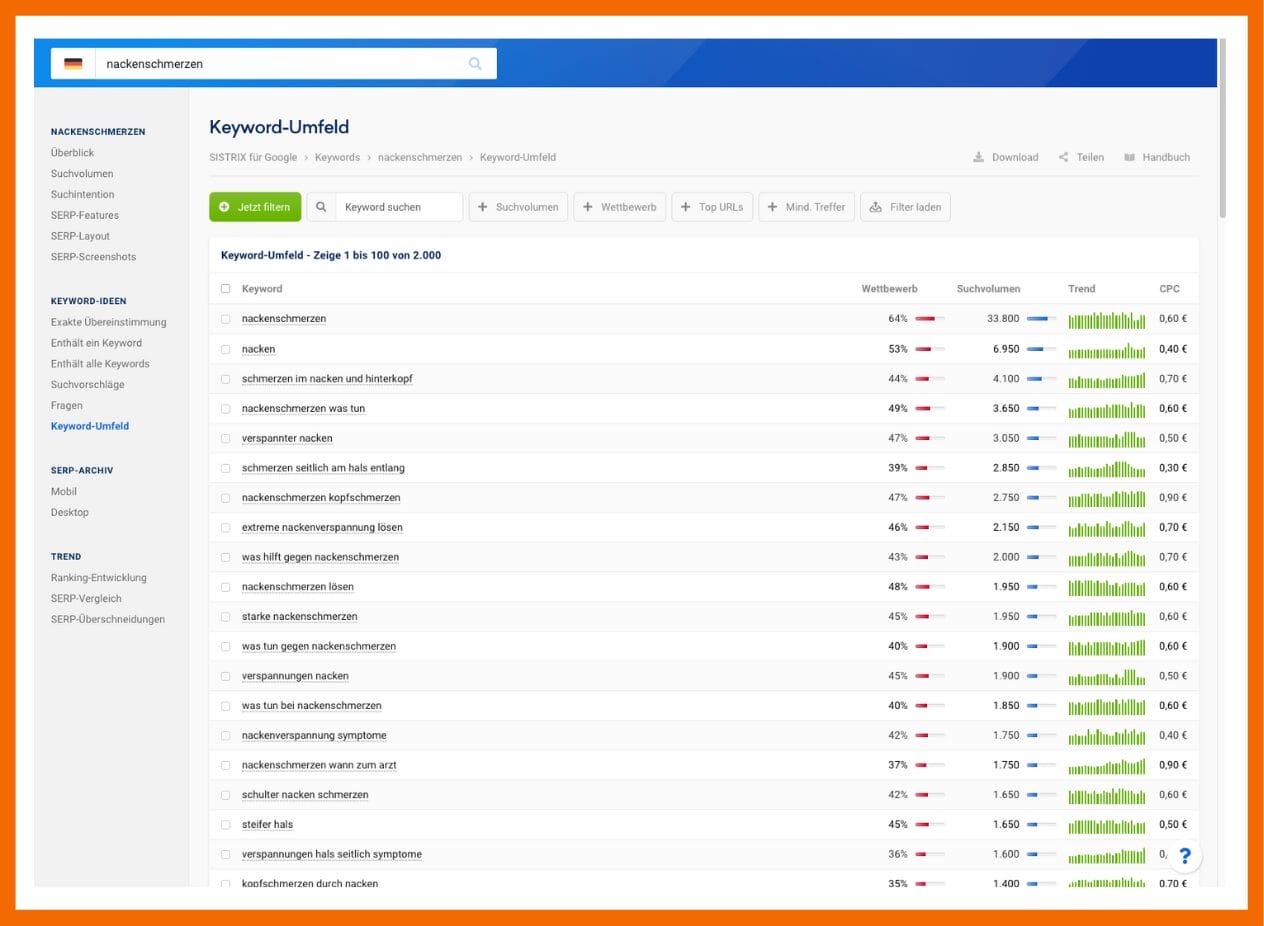The width and height of the screenshot is (1264, 926).
Task: Enable the select-all checkbox in the table header
Action: click(x=225, y=288)
